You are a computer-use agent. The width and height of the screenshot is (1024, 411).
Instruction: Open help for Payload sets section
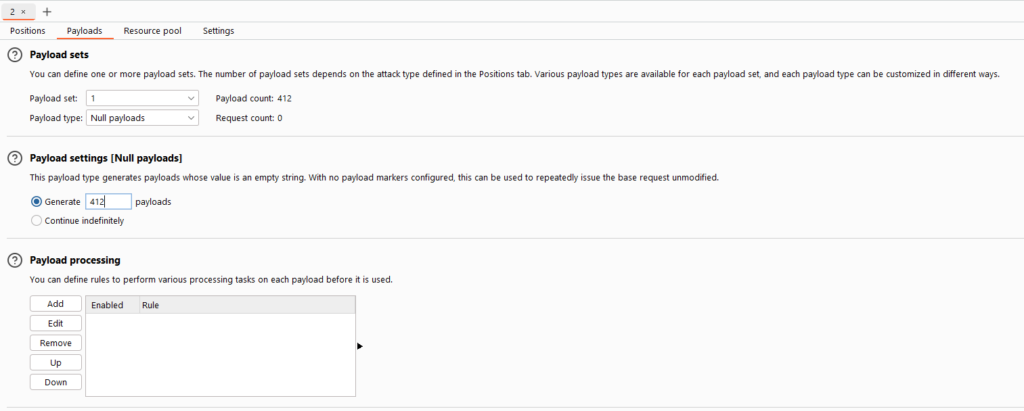click(14, 56)
